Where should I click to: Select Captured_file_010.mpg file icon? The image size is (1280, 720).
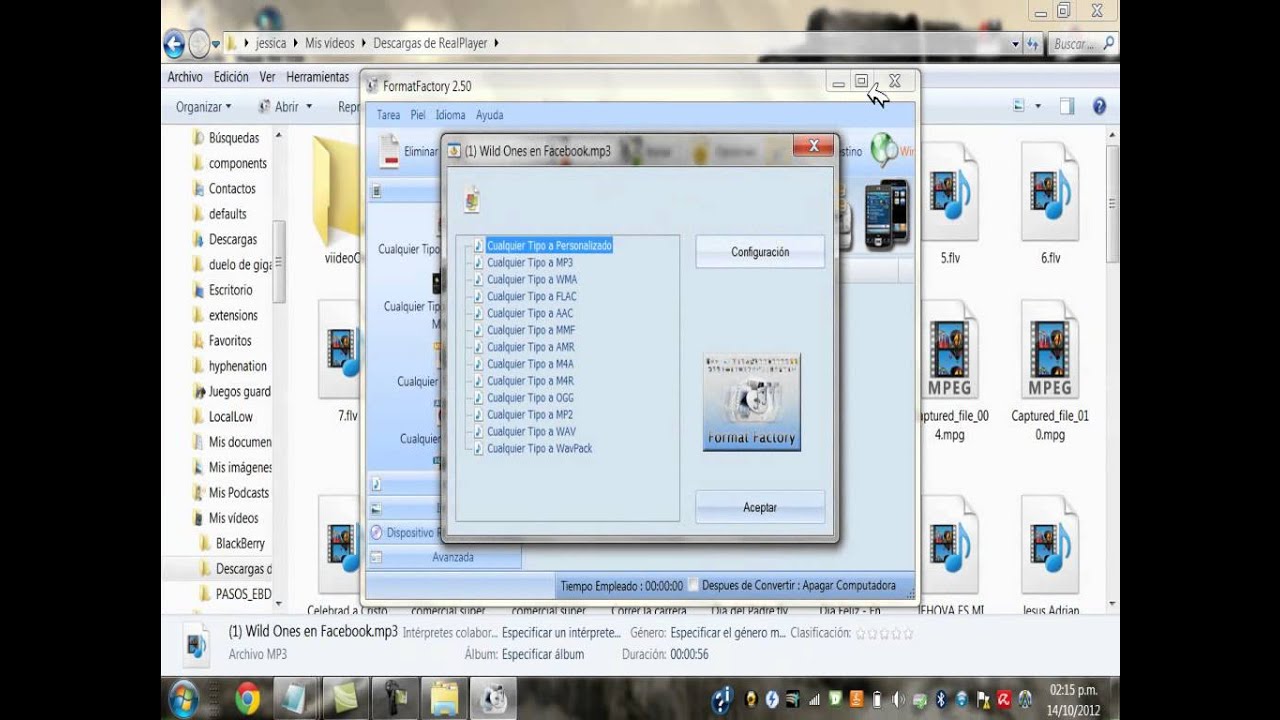[1050, 350]
